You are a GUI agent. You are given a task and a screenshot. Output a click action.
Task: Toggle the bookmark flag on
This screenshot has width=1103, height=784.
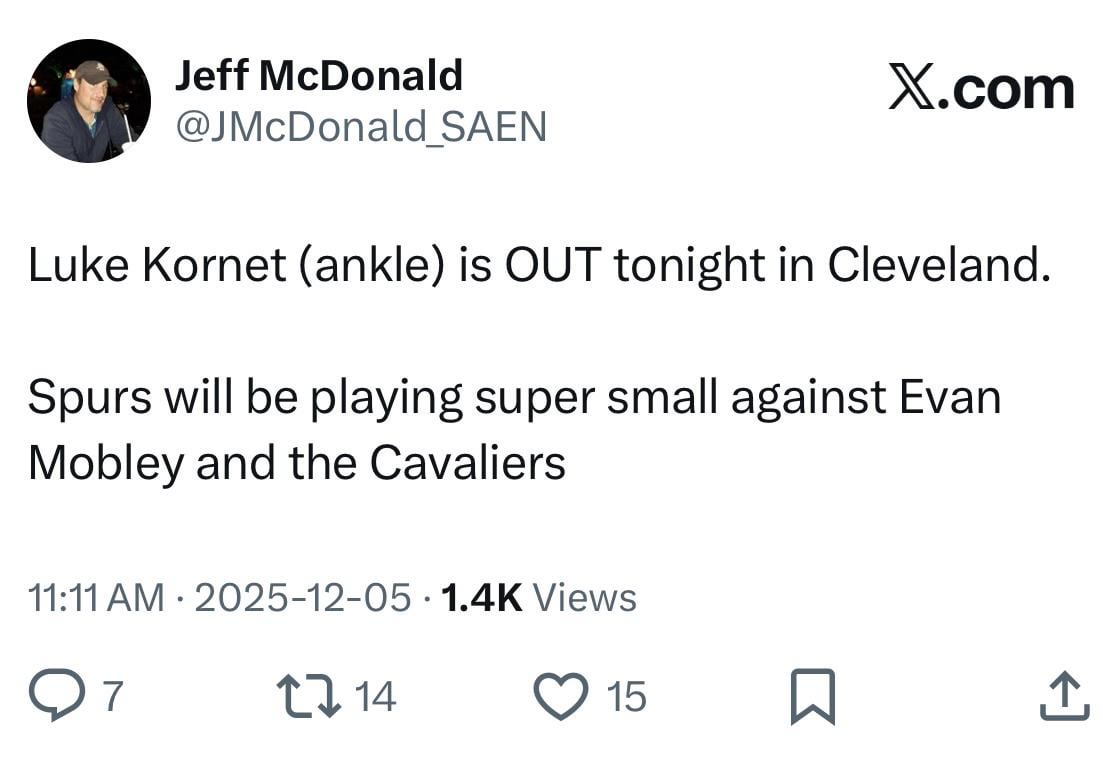pos(814,695)
